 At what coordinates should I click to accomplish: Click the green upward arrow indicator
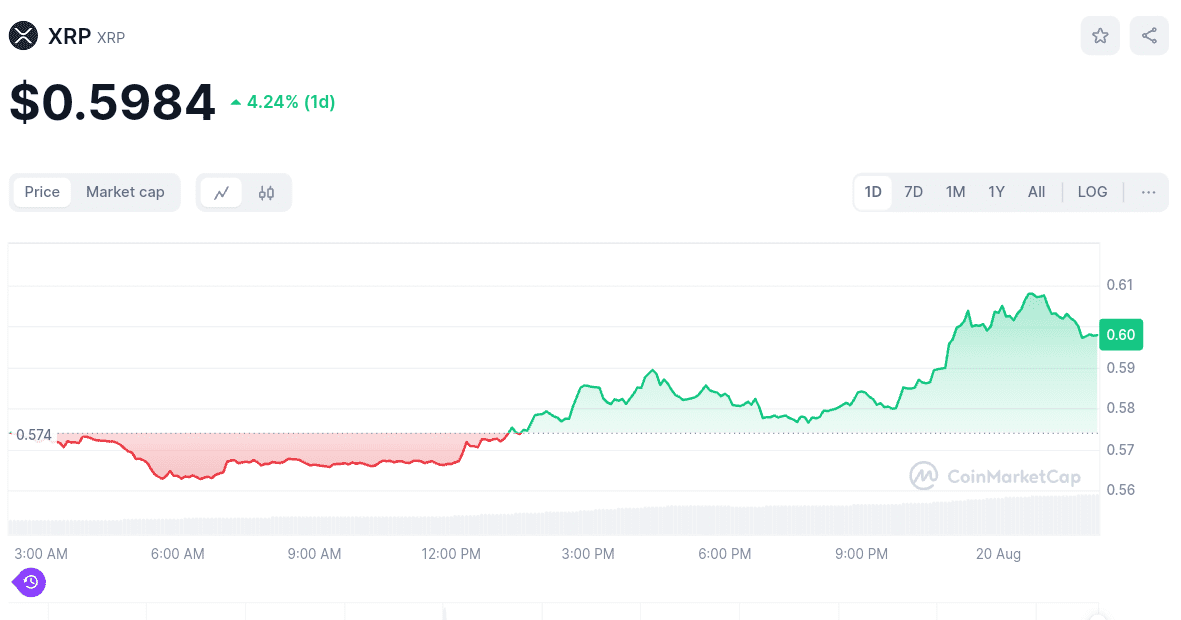237,101
